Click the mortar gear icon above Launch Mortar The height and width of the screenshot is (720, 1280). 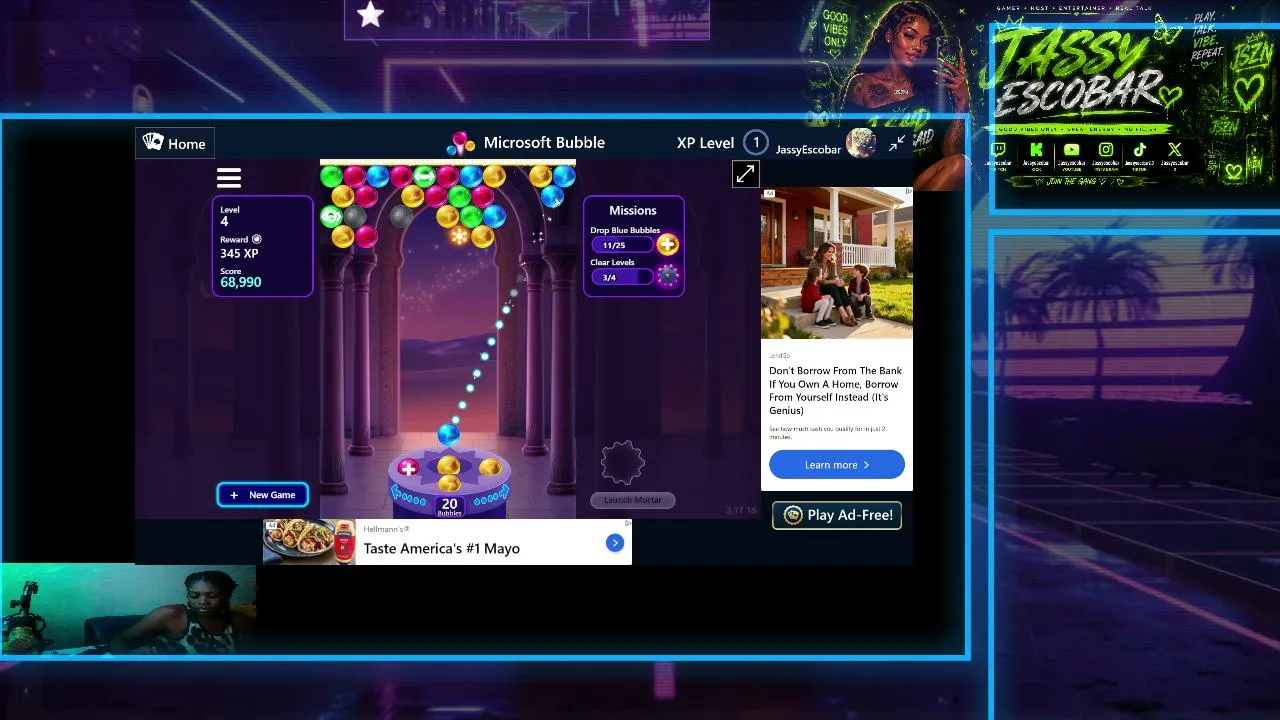coord(623,462)
